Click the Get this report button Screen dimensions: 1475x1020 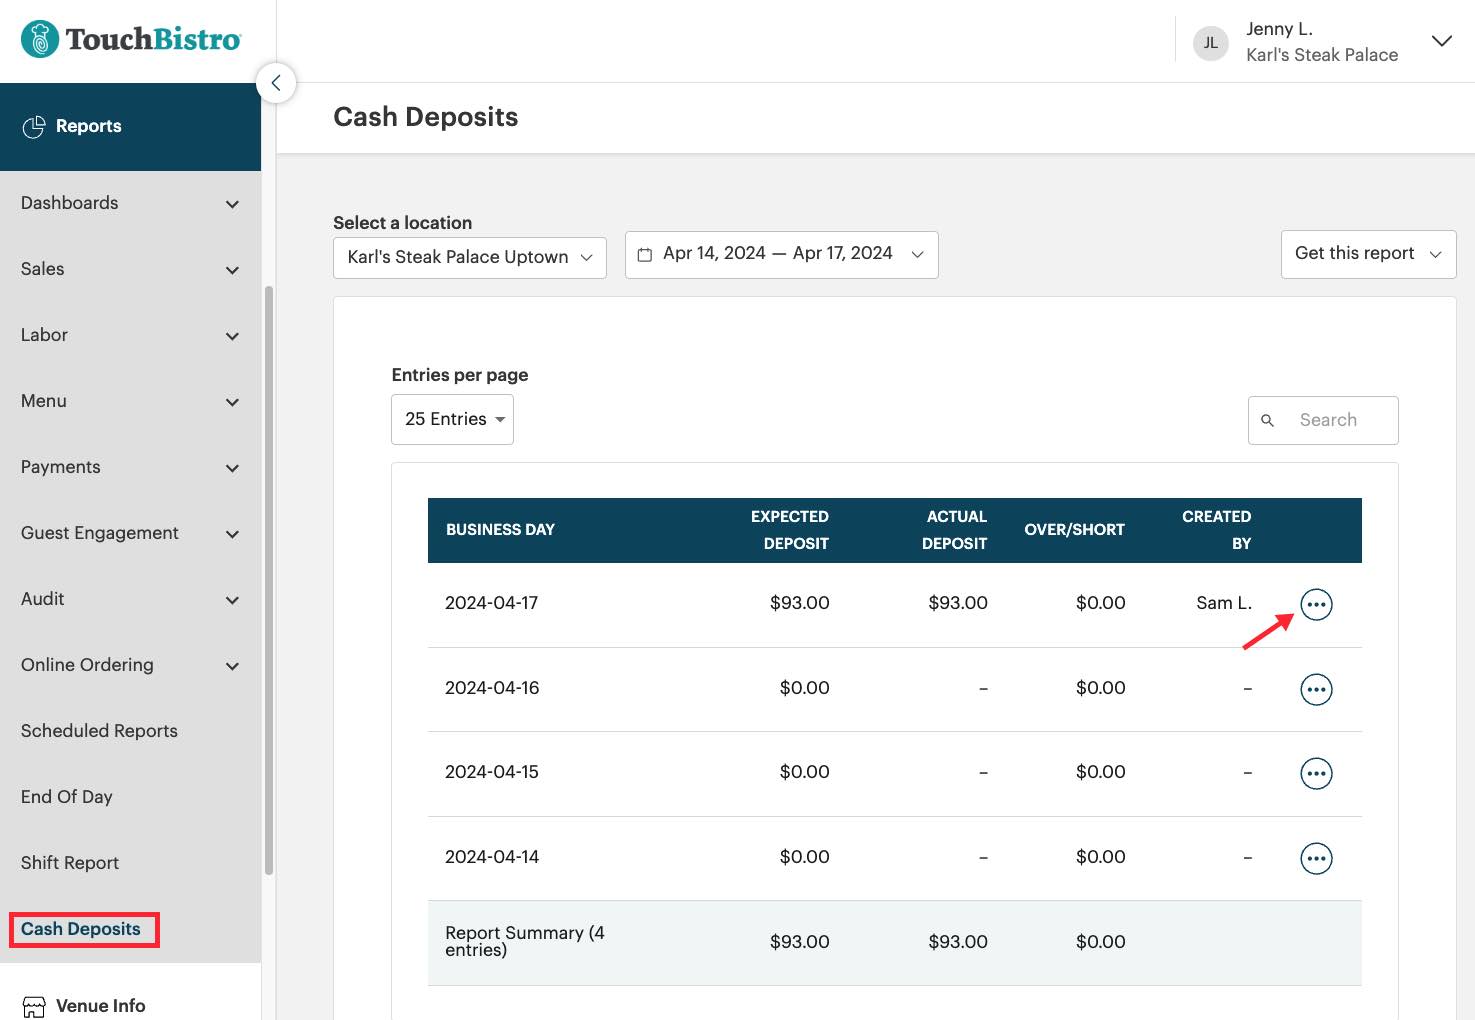point(1367,254)
